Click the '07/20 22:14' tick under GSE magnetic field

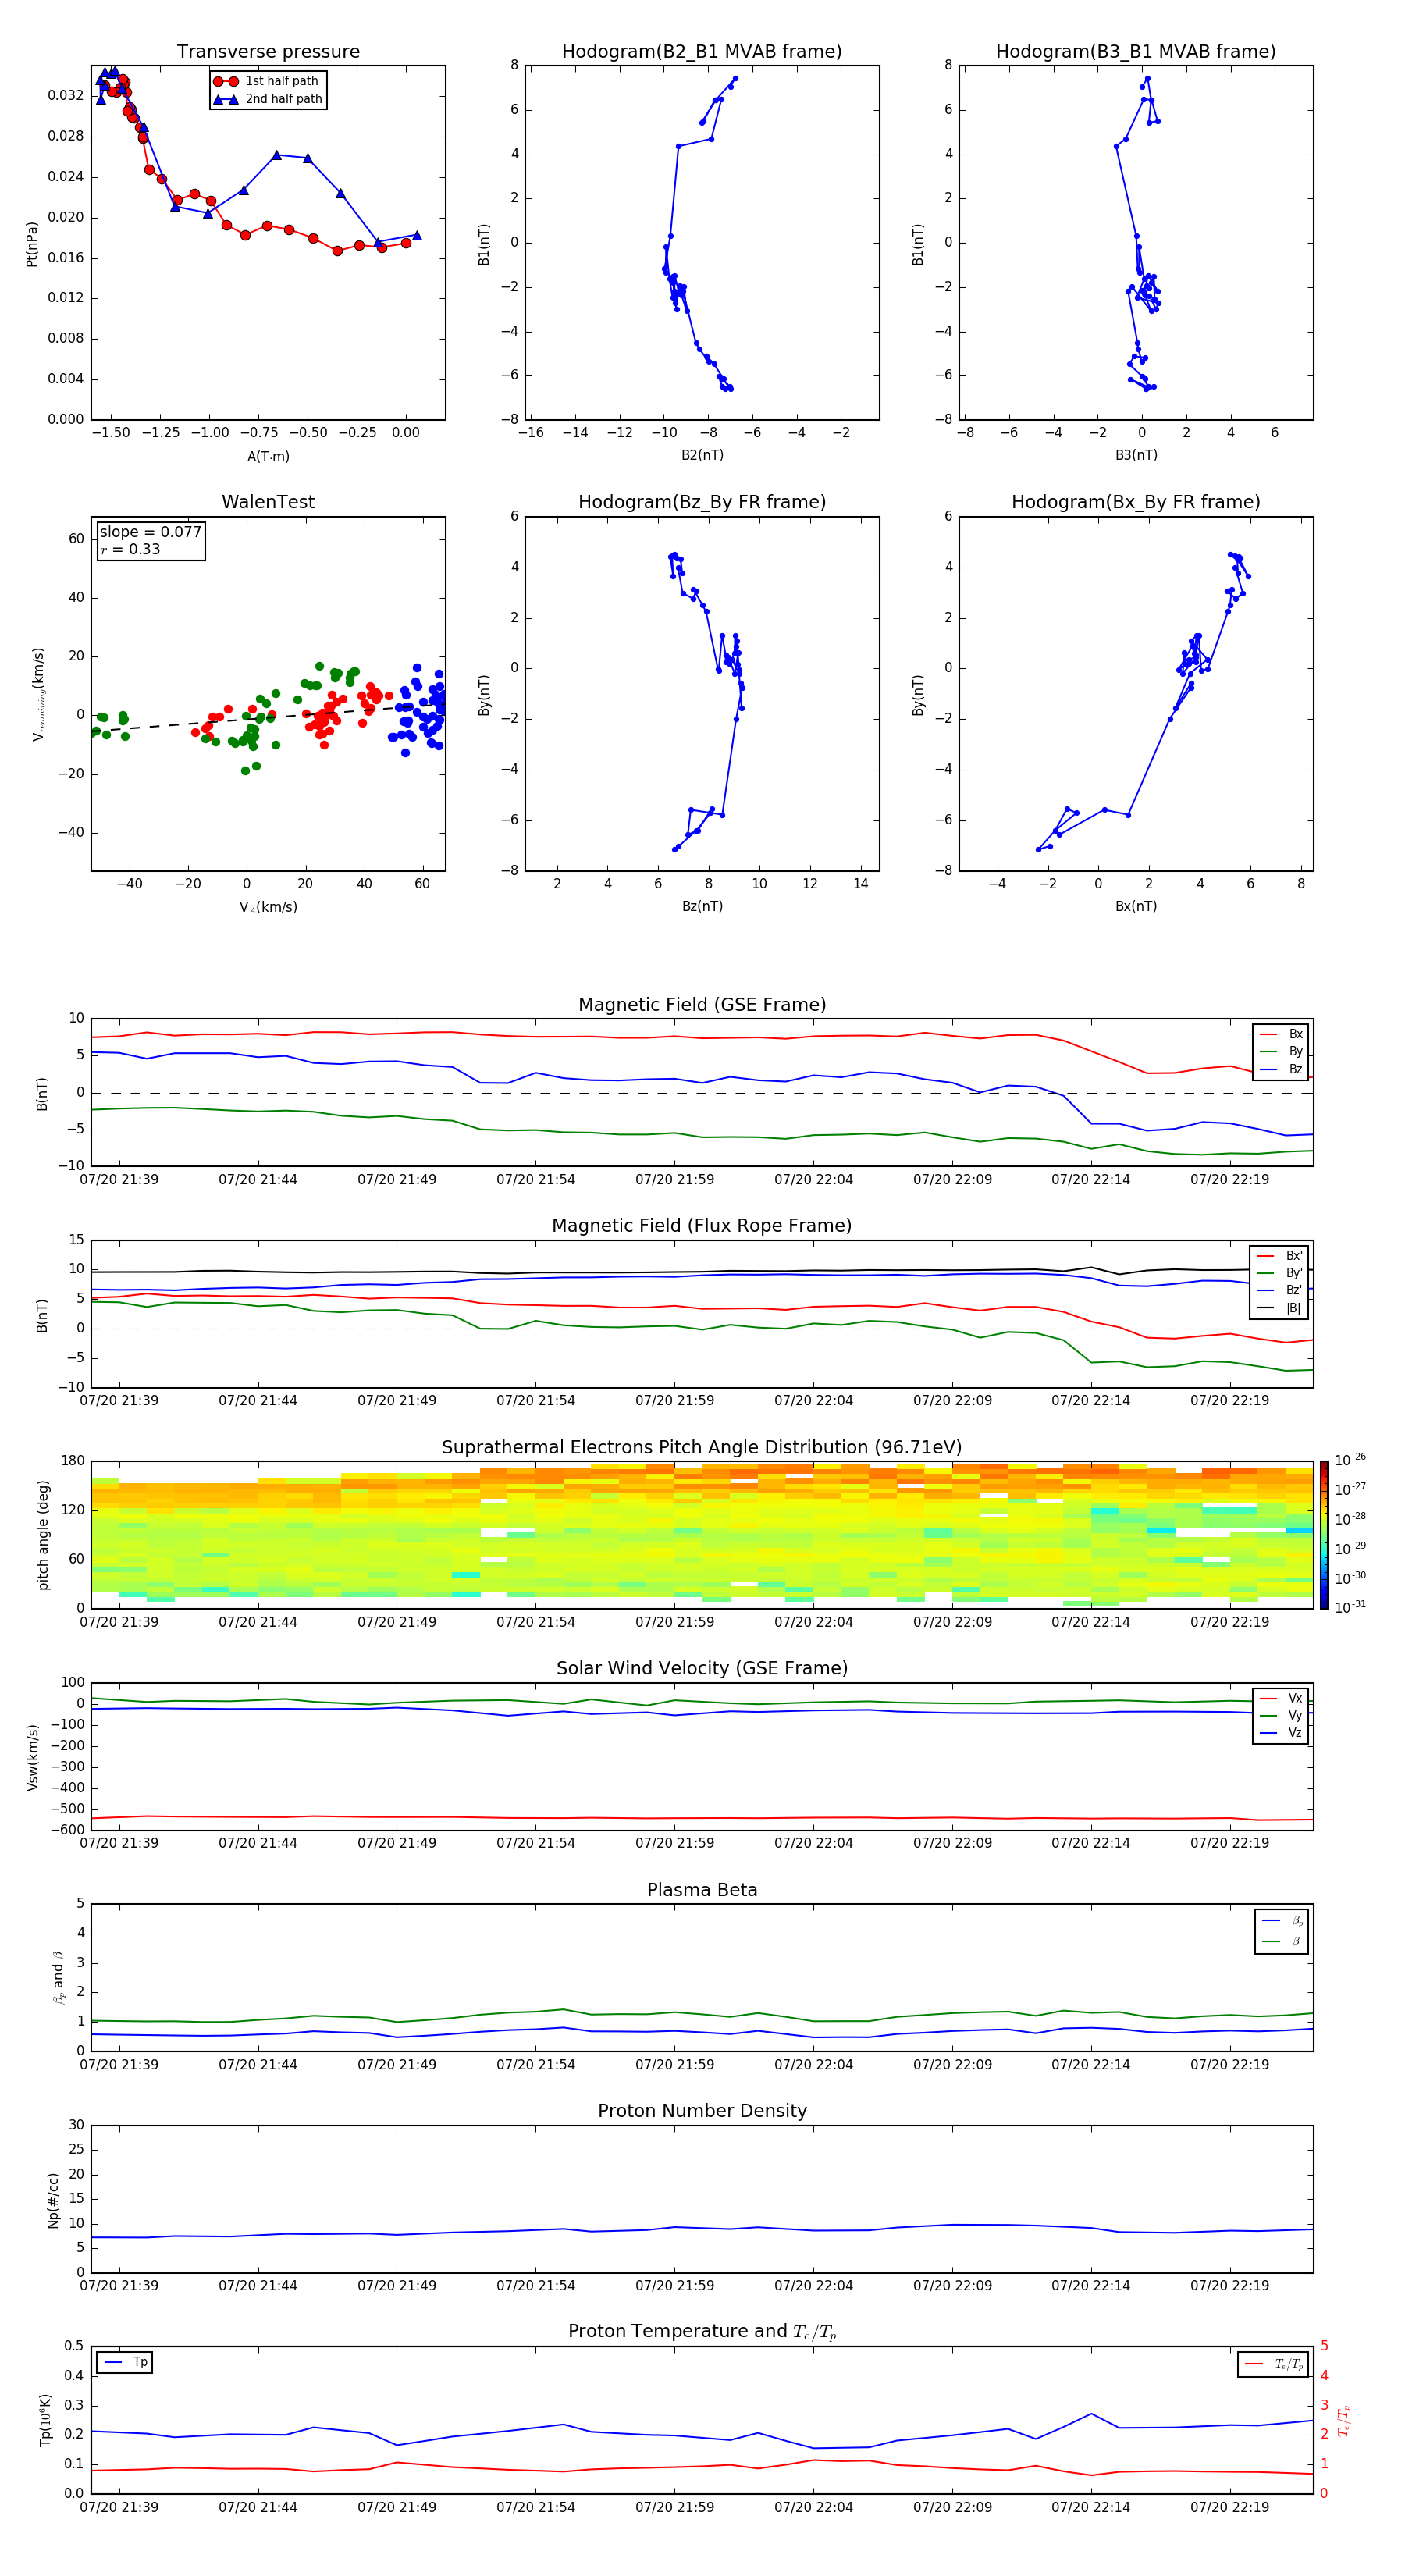tap(1091, 1180)
